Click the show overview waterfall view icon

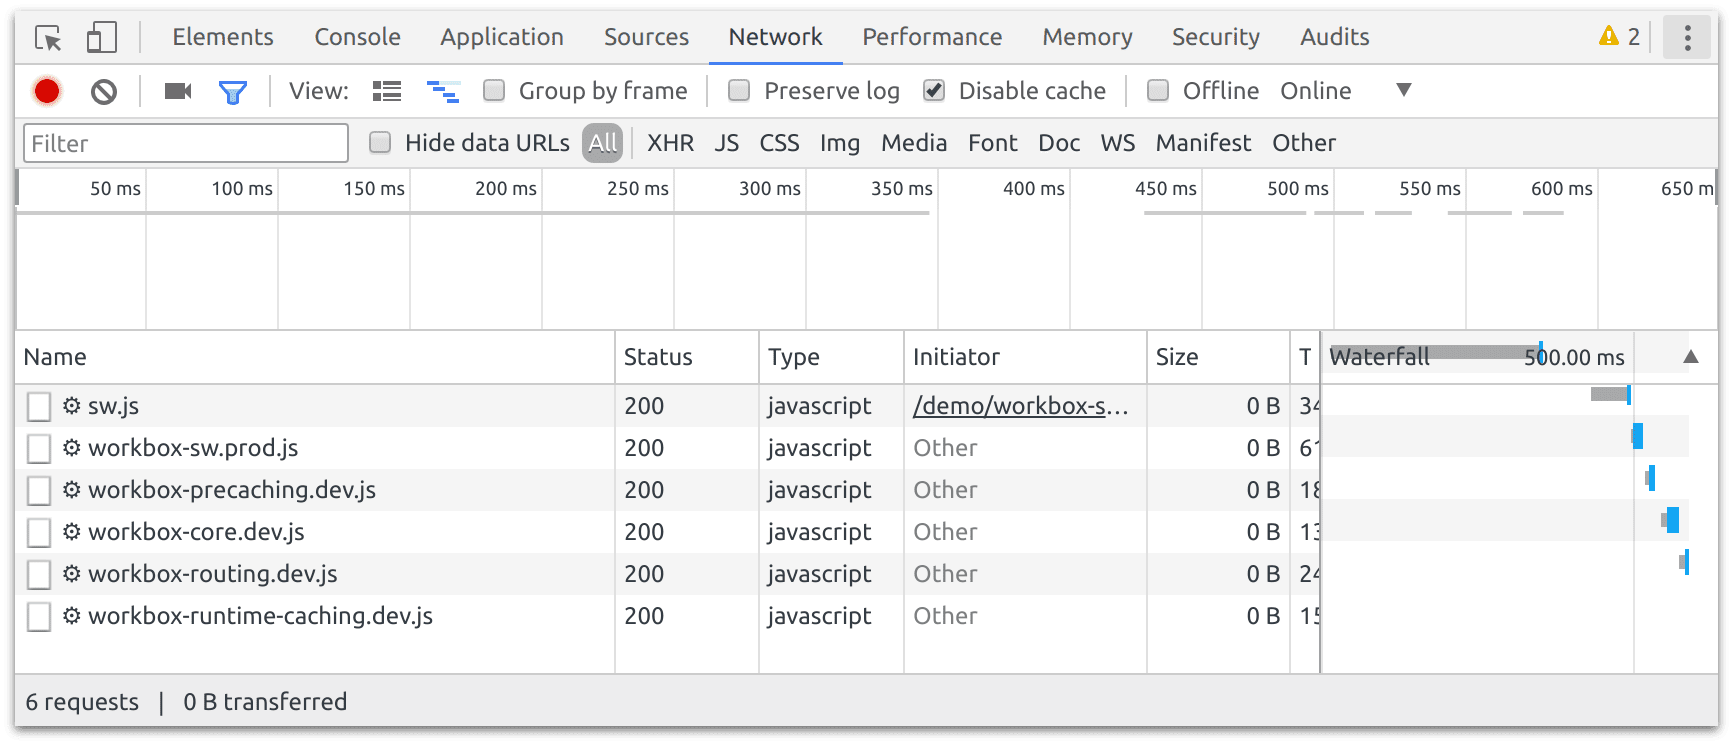coord(443,91)
